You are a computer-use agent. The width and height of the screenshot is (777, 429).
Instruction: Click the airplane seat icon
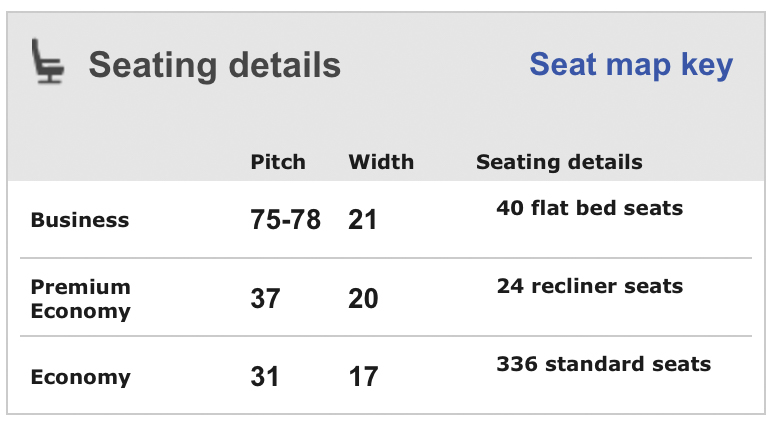coord(48,62)
